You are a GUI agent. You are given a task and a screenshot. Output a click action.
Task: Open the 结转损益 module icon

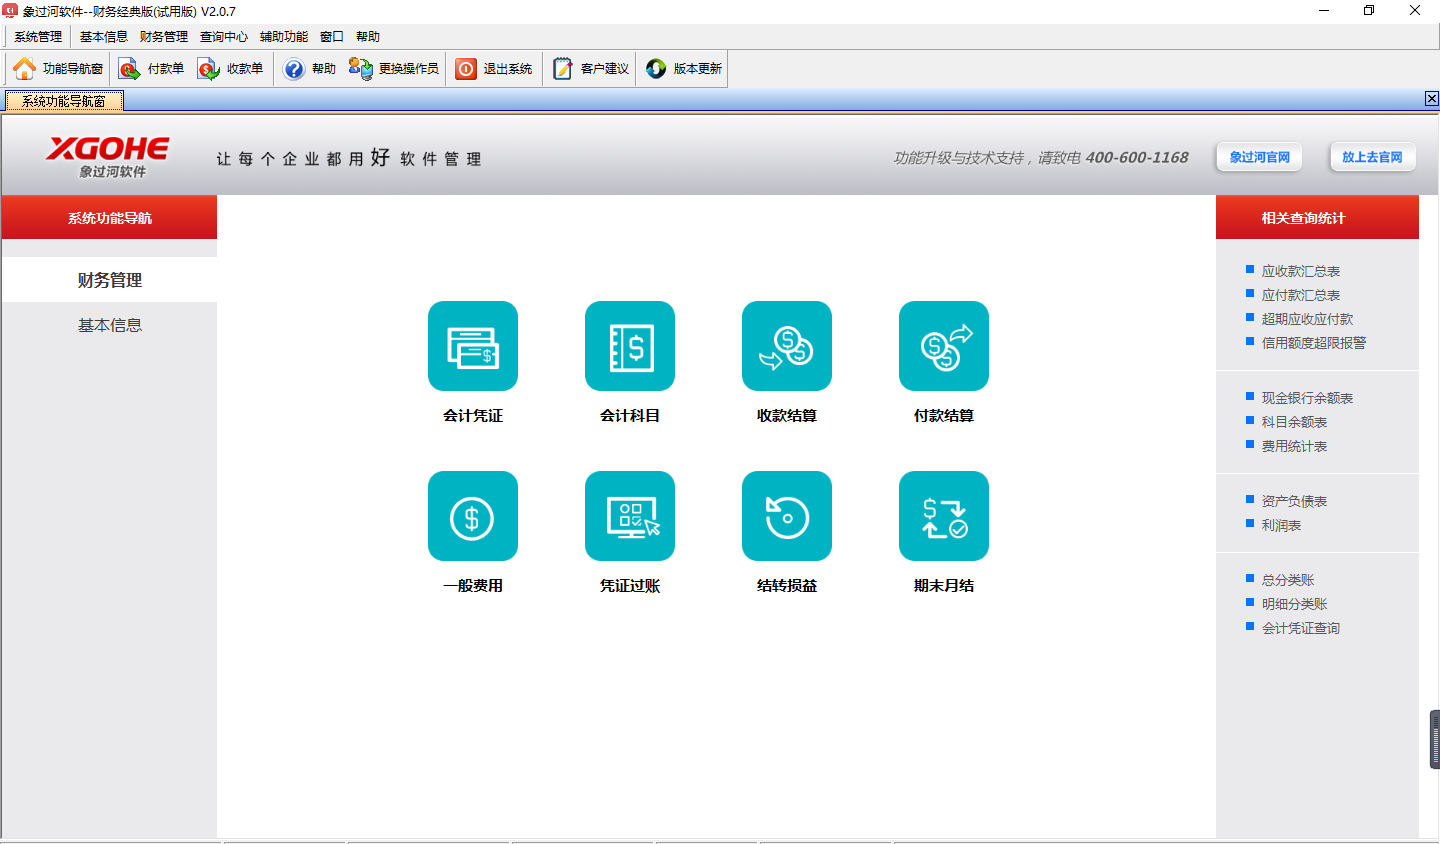[787, 516]
